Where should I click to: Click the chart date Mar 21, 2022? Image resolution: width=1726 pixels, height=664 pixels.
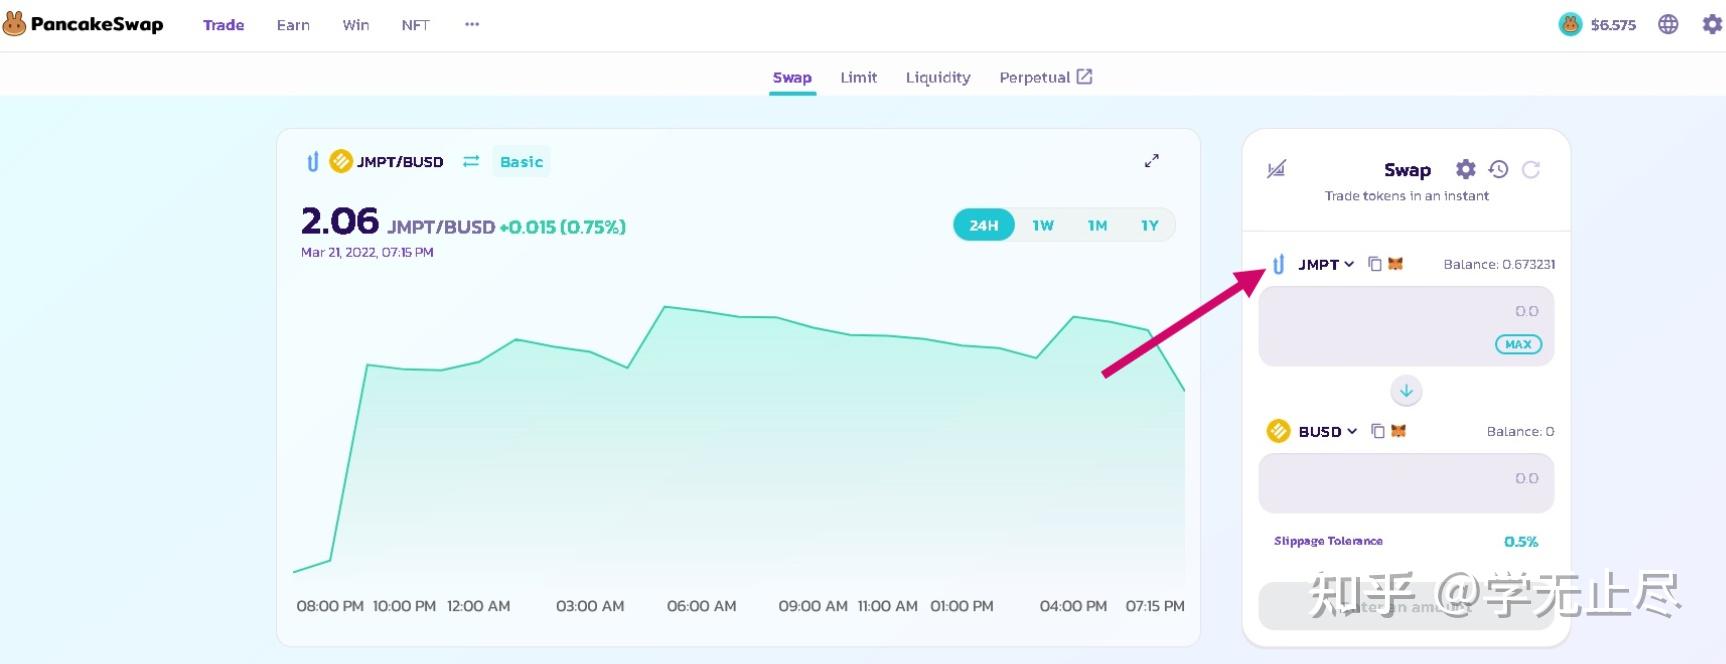click(367, 252)
